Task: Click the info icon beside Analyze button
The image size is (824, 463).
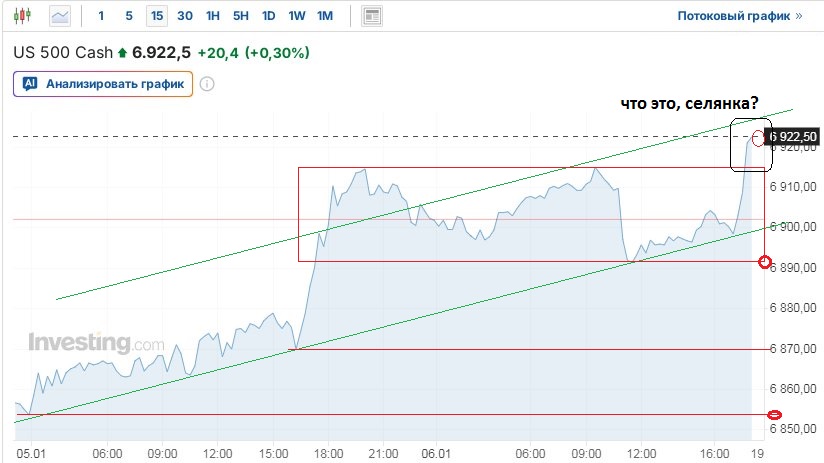Action: [207, 84]
